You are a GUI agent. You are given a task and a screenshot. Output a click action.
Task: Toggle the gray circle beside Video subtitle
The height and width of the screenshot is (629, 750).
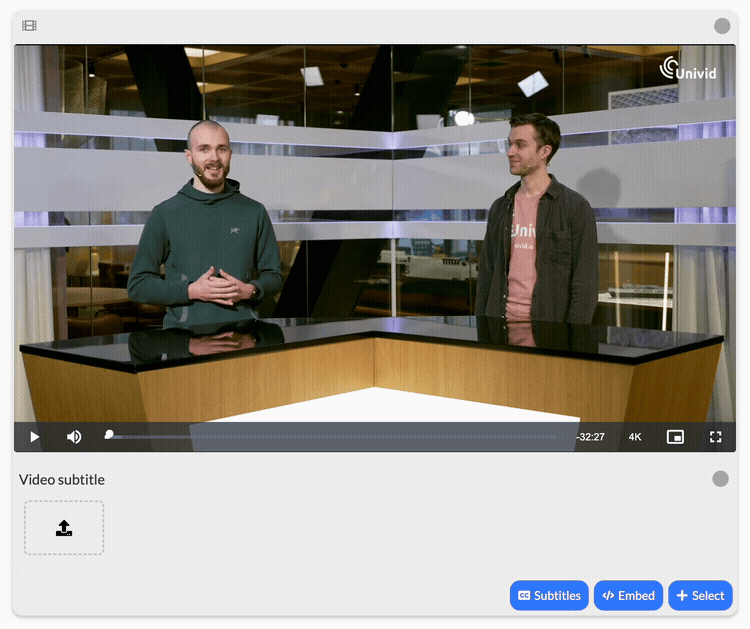point(720,479)
